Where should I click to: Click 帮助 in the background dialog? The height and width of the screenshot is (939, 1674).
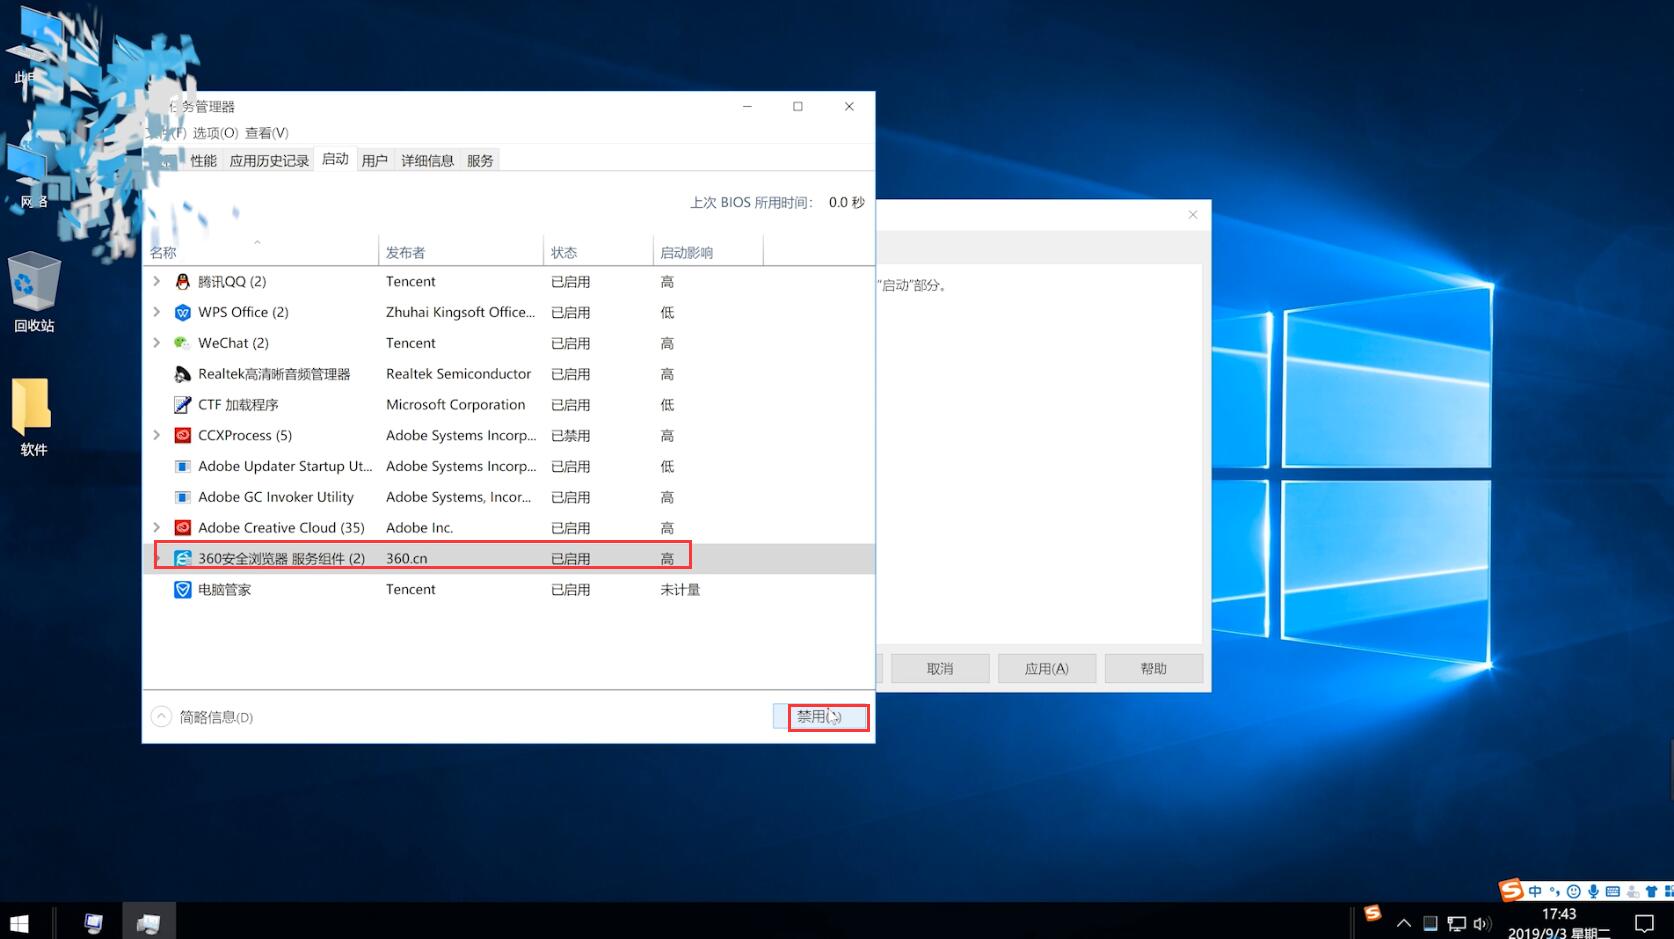[x=1154, y=669]
